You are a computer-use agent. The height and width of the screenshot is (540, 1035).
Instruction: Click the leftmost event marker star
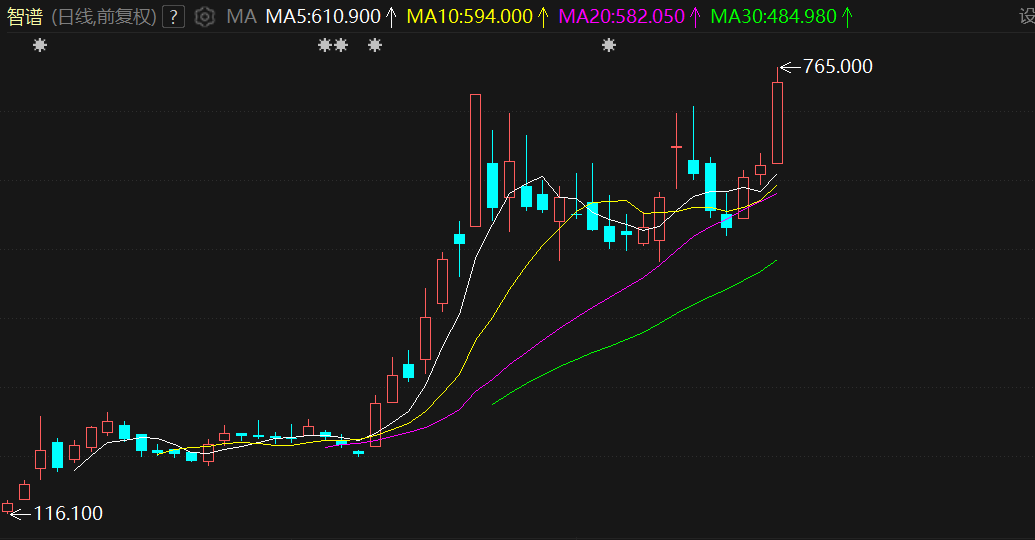[40, 45]
